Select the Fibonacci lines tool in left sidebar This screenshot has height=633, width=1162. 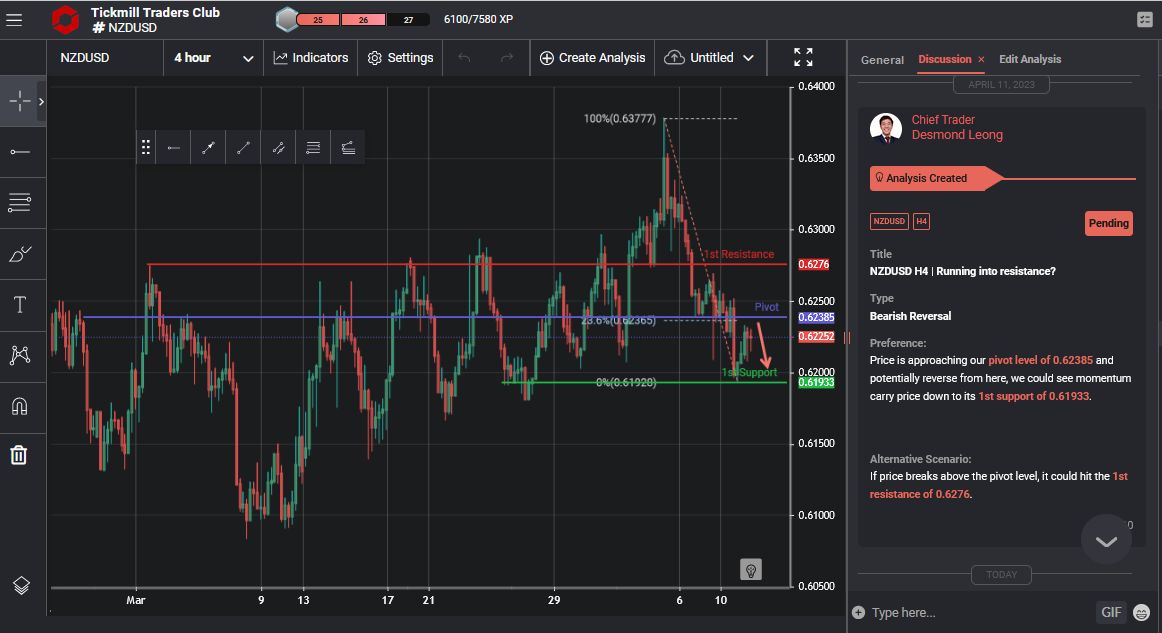(20, 202)
